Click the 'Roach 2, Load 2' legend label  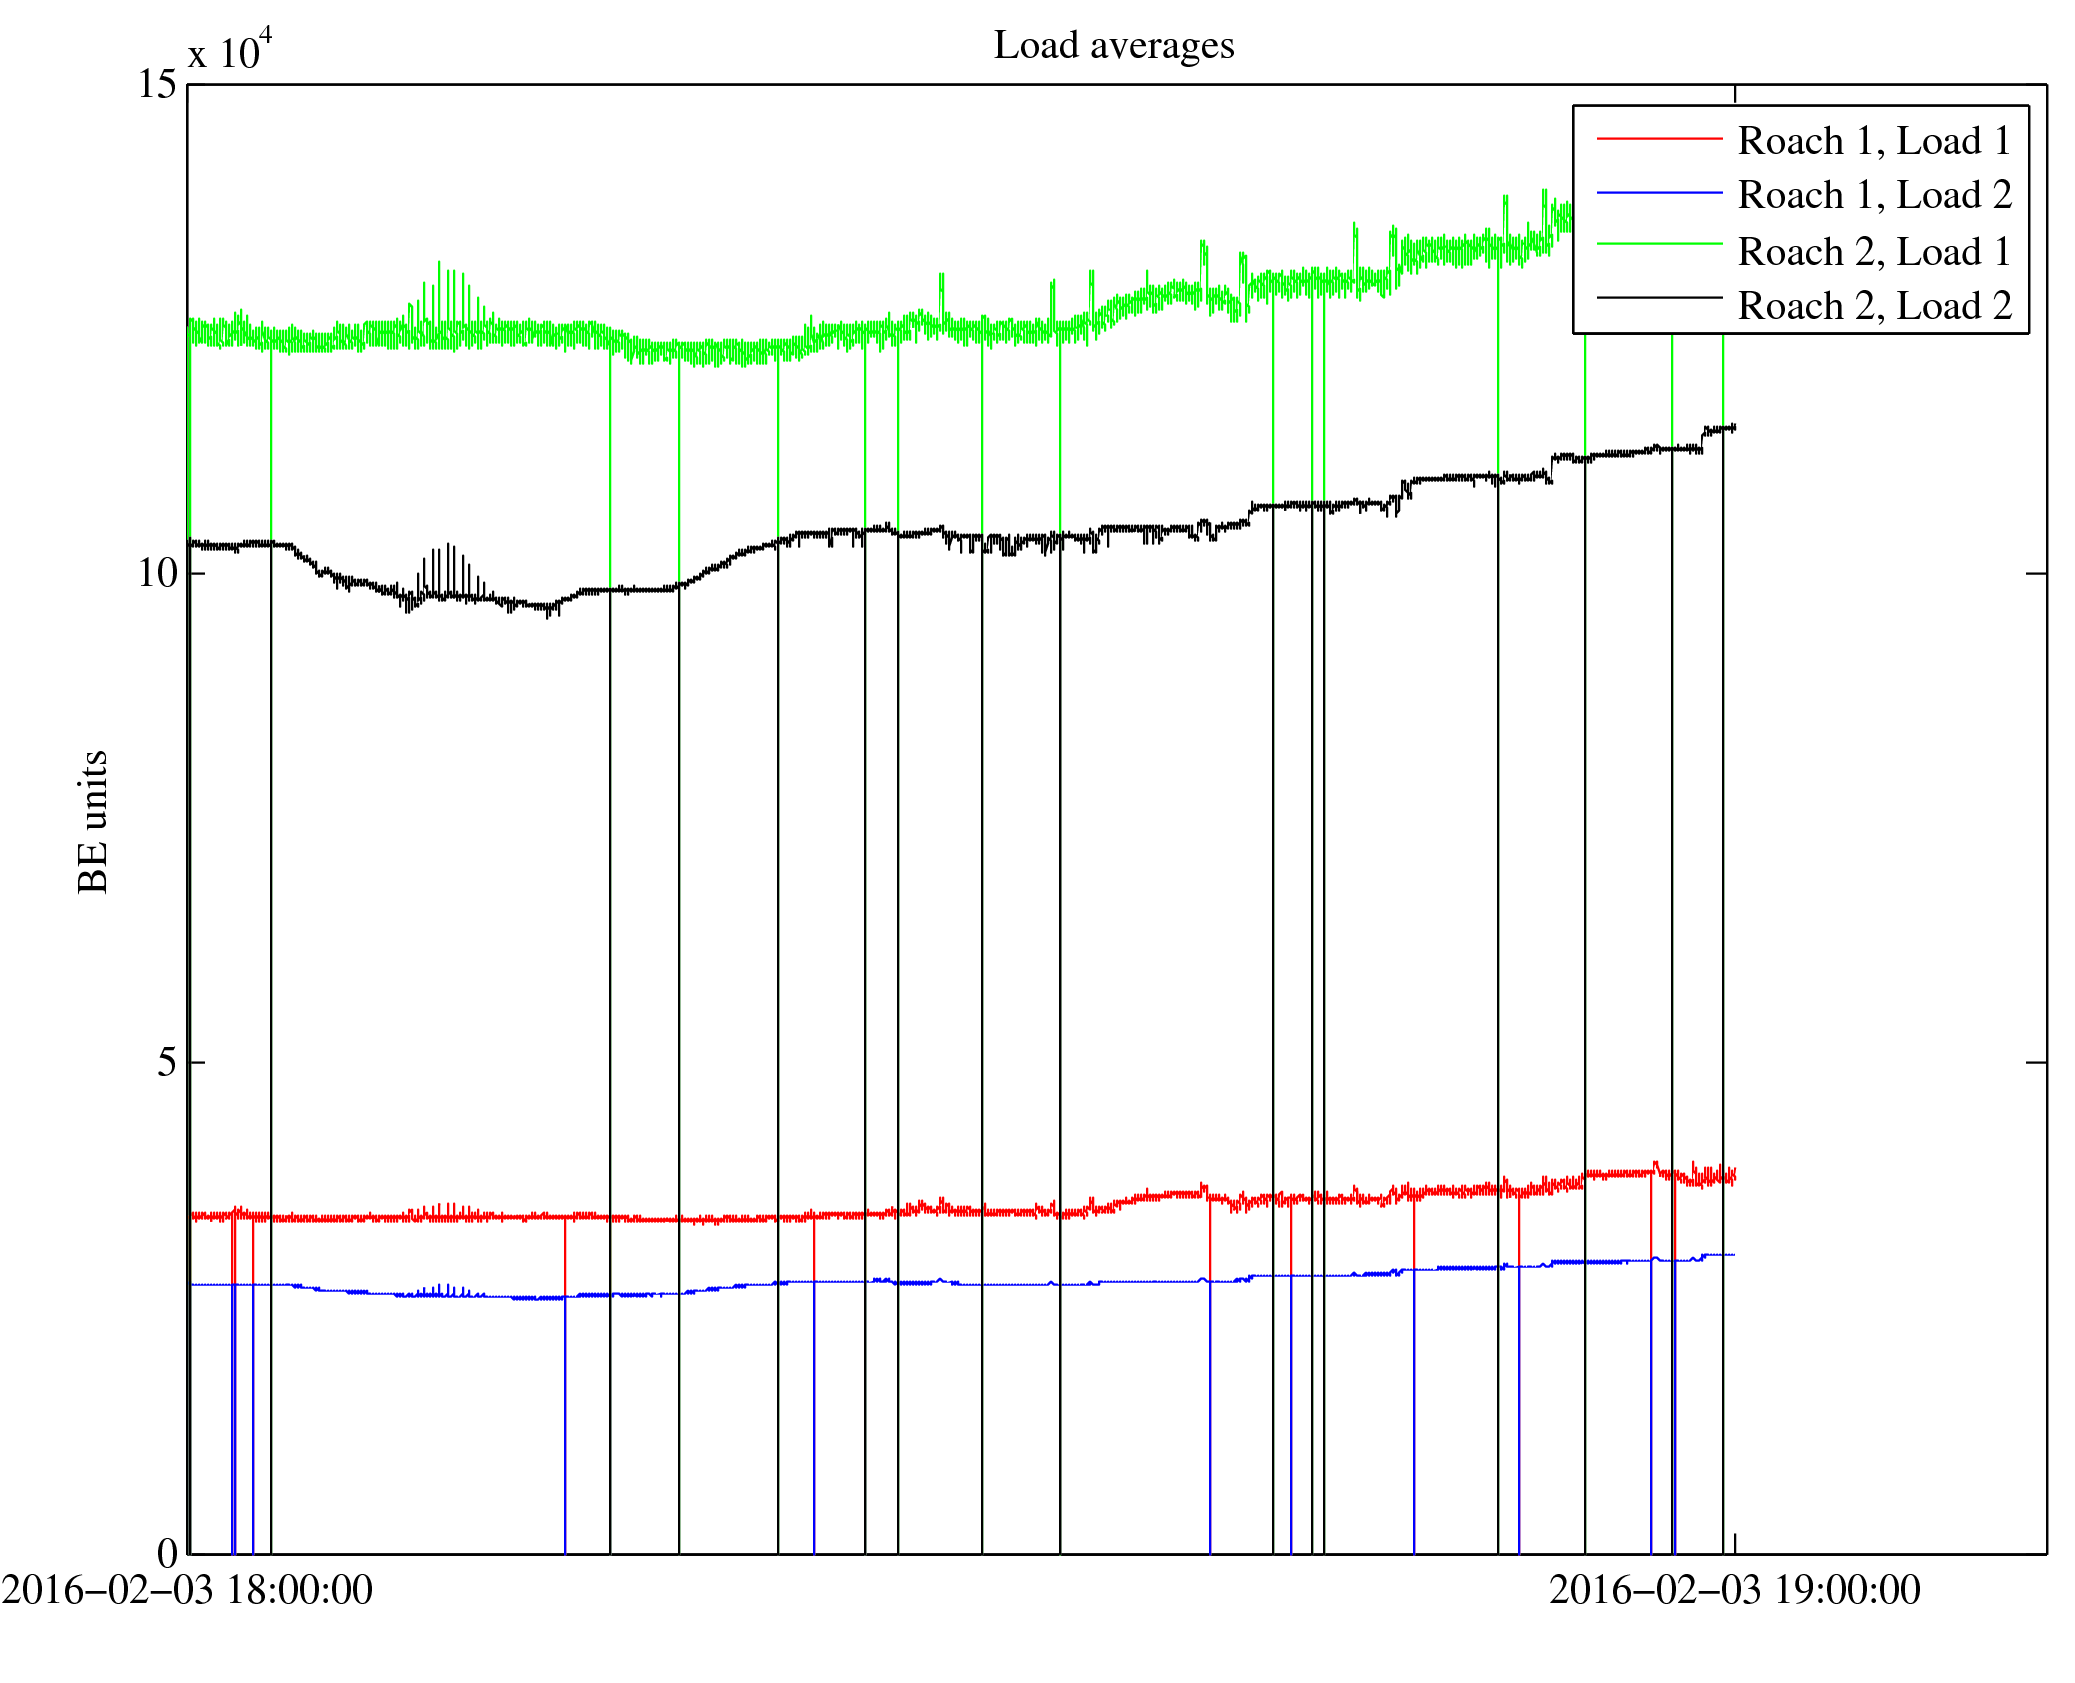pos(1874,306)
